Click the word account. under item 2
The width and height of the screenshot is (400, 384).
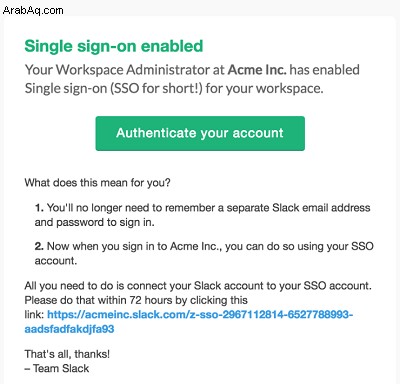(56, 261)
